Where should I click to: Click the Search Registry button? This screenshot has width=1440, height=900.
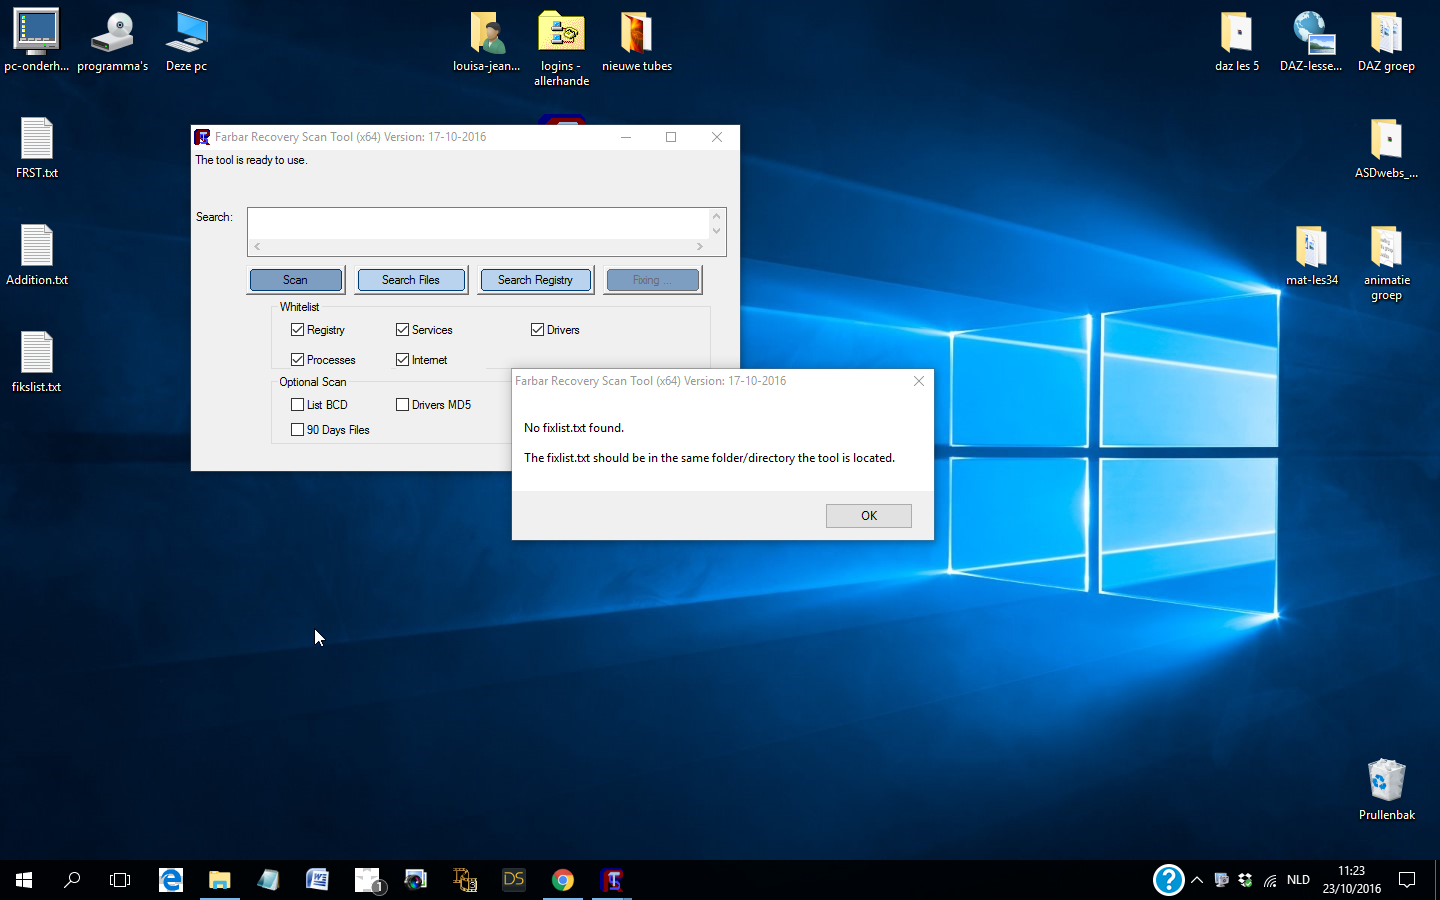point(535,280)
